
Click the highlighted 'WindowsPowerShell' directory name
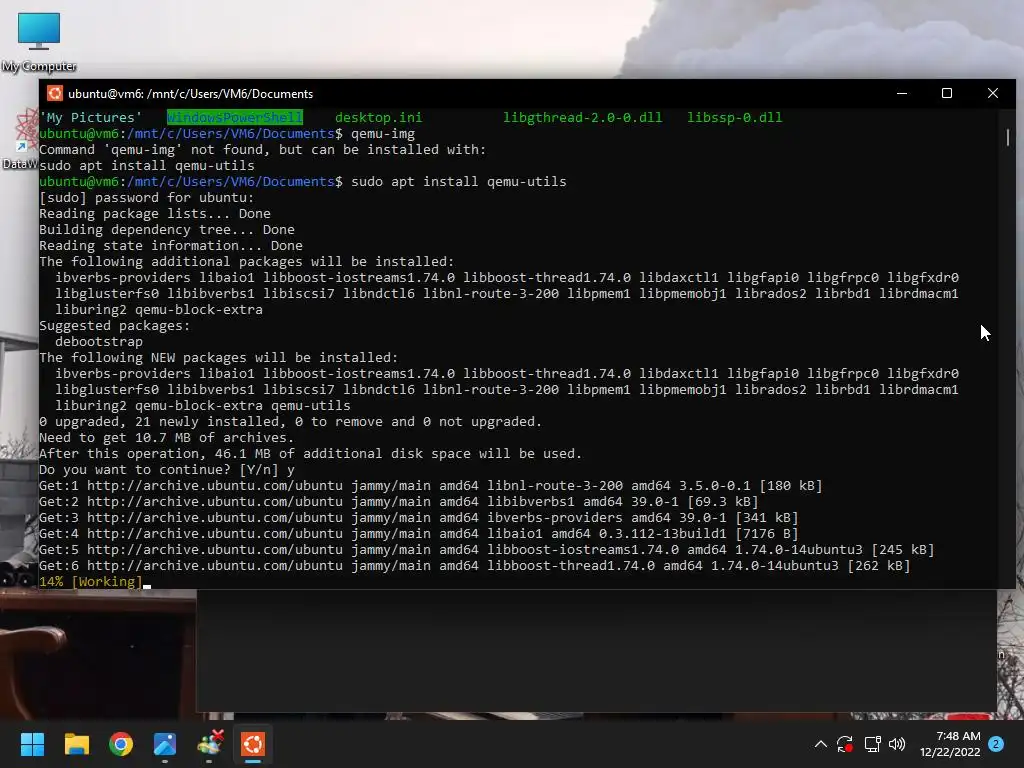click(234, 118)
